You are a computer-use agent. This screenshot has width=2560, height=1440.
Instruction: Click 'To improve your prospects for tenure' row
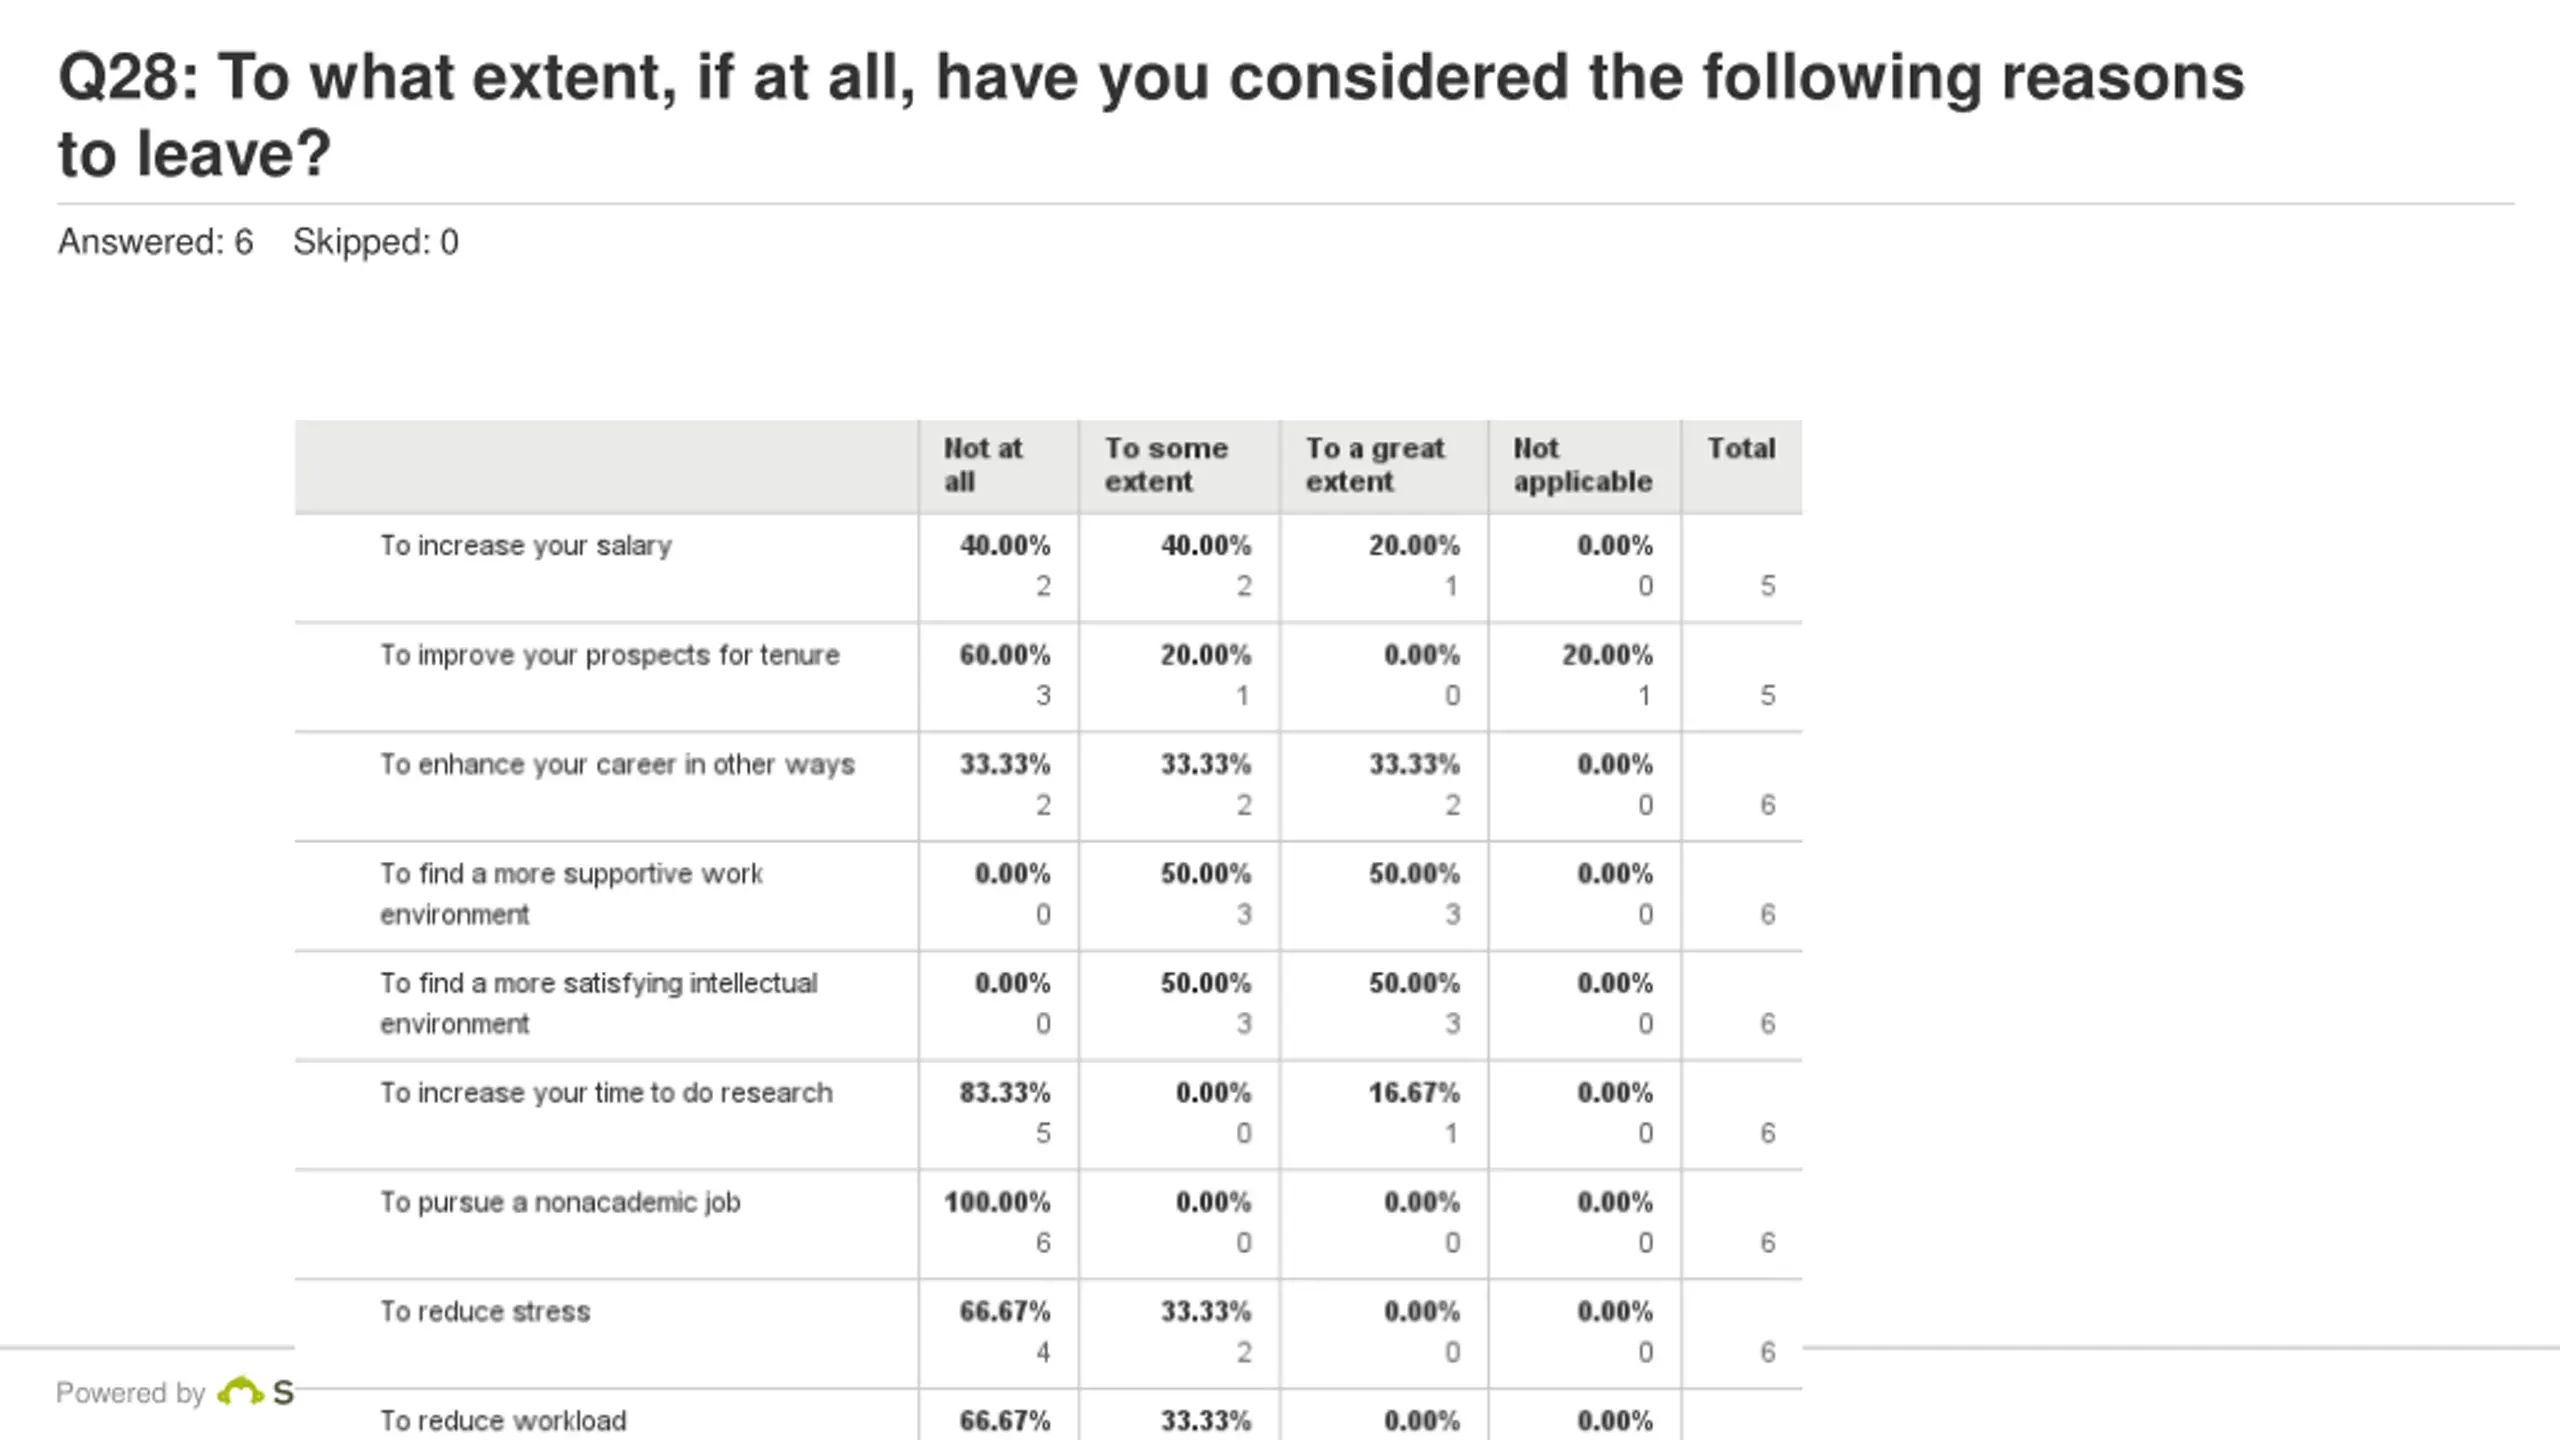pyautogui.click(x=609, y=655)
